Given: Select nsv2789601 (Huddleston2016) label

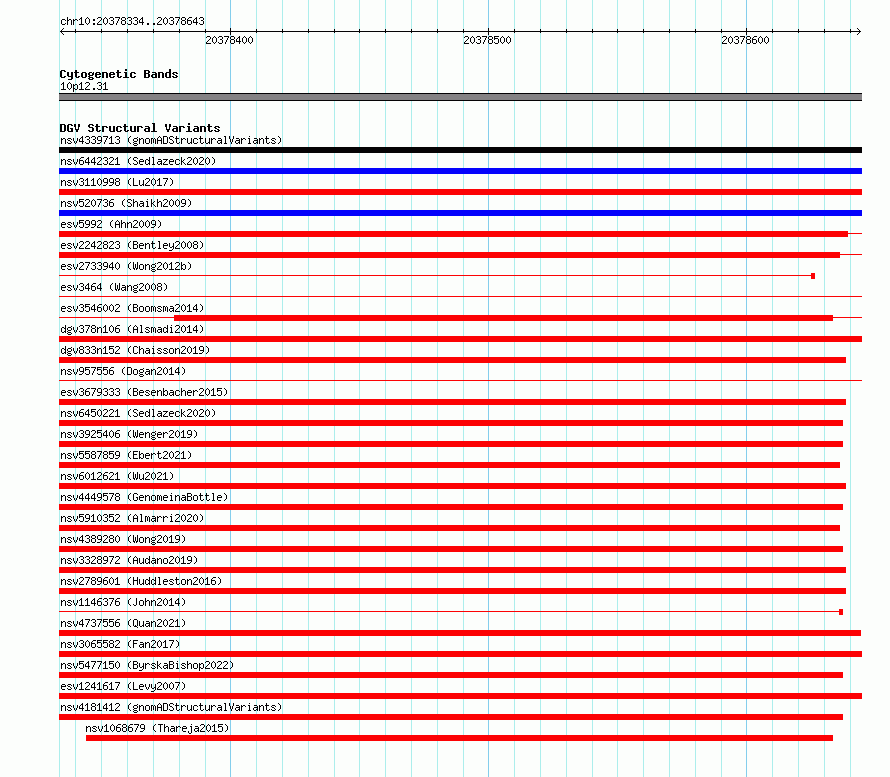Looking at the screenshot, I should (141, 581).
